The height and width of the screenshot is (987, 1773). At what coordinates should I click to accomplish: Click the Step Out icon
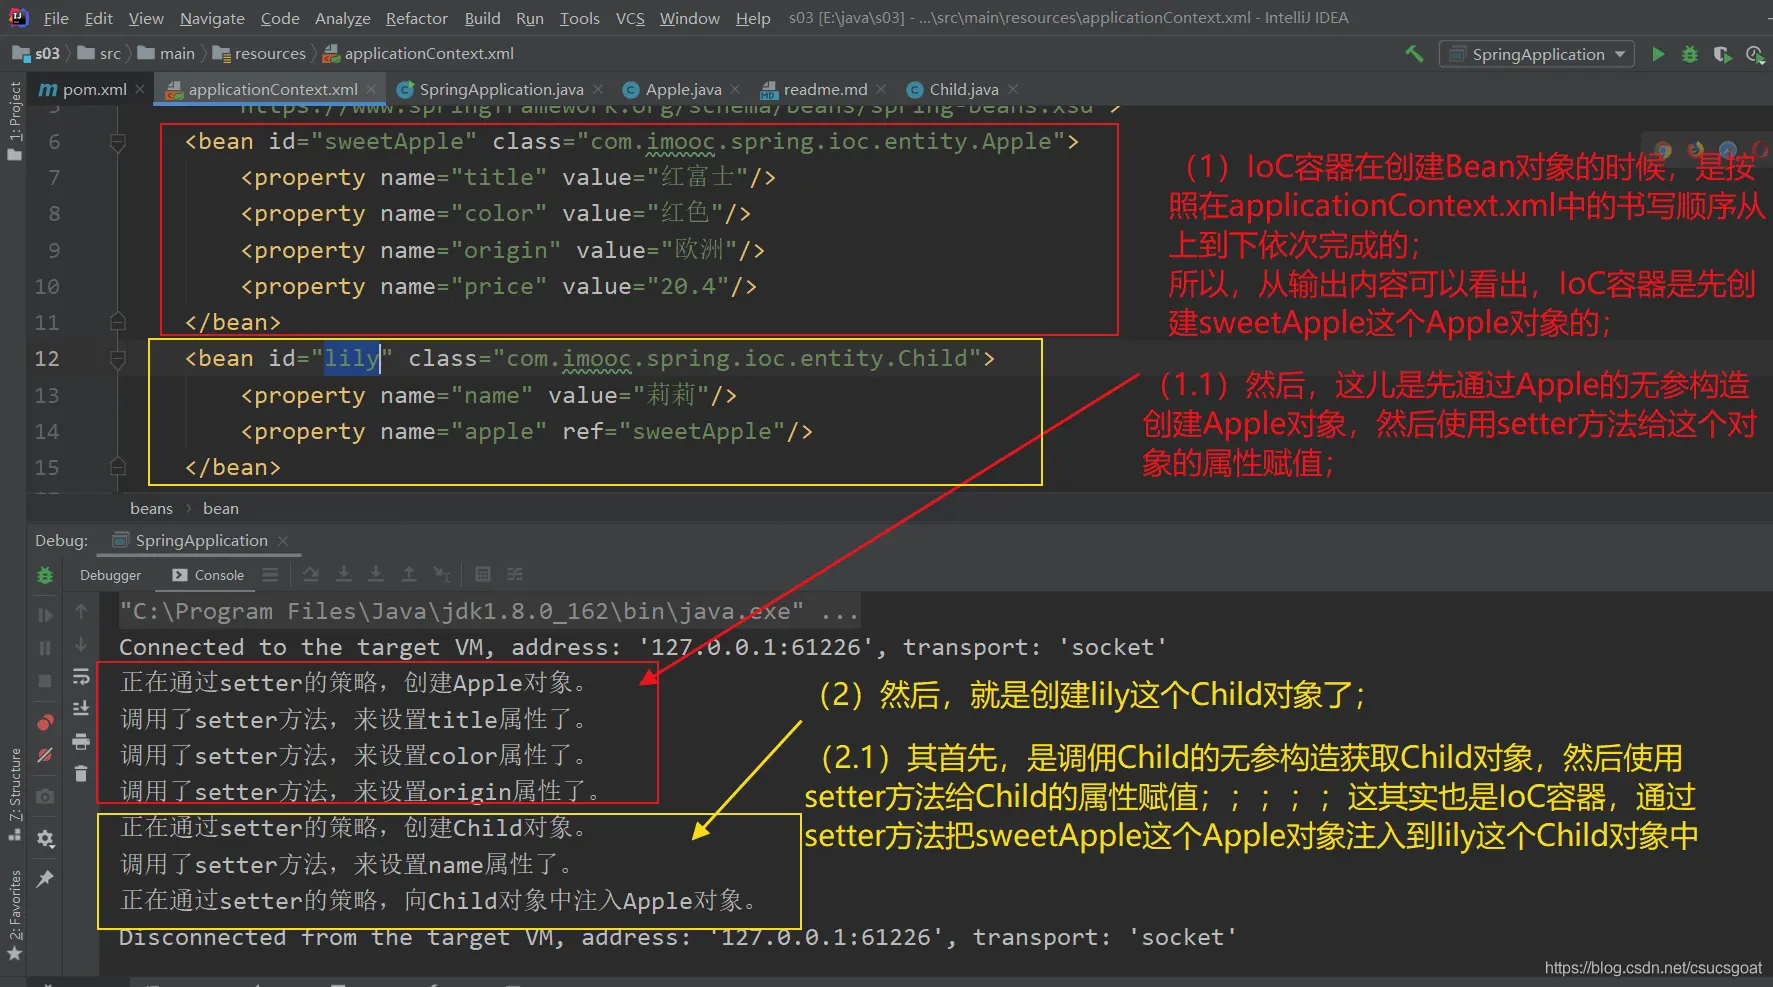(409, 574)
